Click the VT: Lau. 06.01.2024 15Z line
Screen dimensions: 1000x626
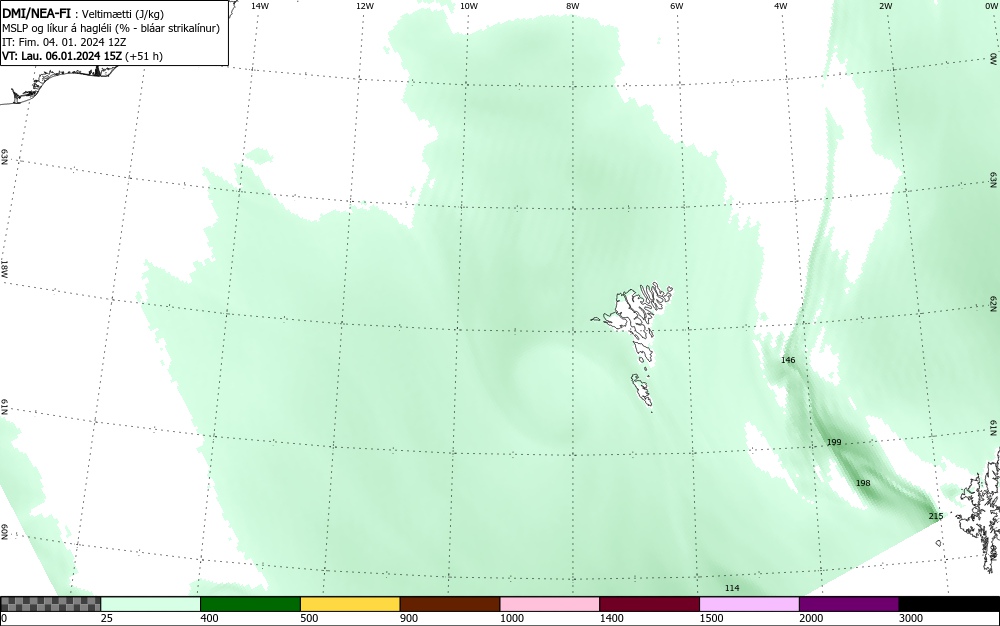(x=82, y=56)
